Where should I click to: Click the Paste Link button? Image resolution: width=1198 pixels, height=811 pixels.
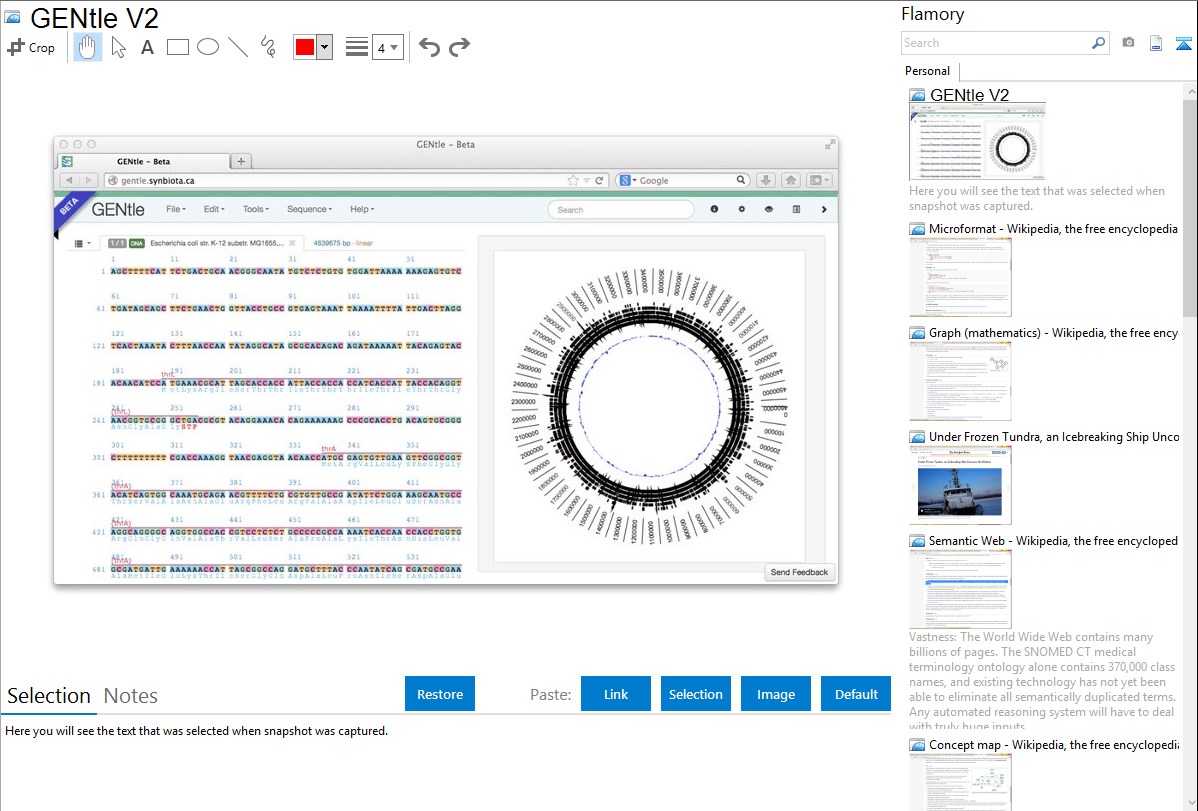[616, 694]
